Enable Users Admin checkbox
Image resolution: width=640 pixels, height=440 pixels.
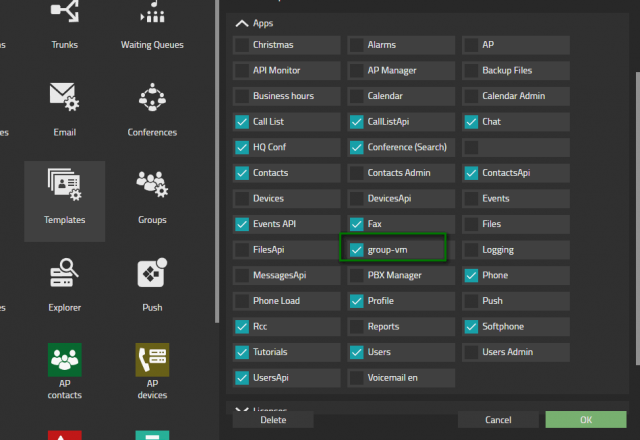pyautogui.click(x=471, y=352)
